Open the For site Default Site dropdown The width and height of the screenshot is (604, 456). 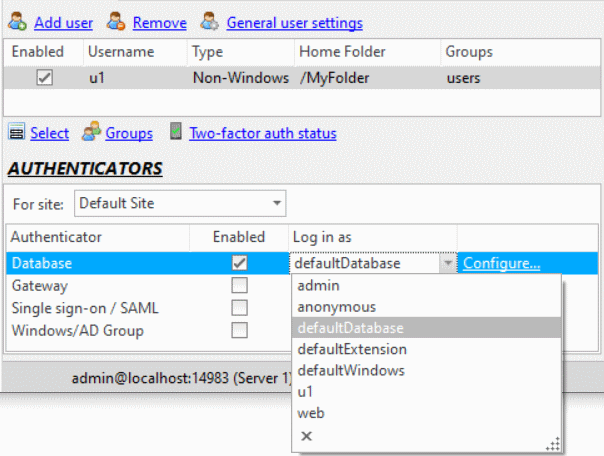(180, 204)
